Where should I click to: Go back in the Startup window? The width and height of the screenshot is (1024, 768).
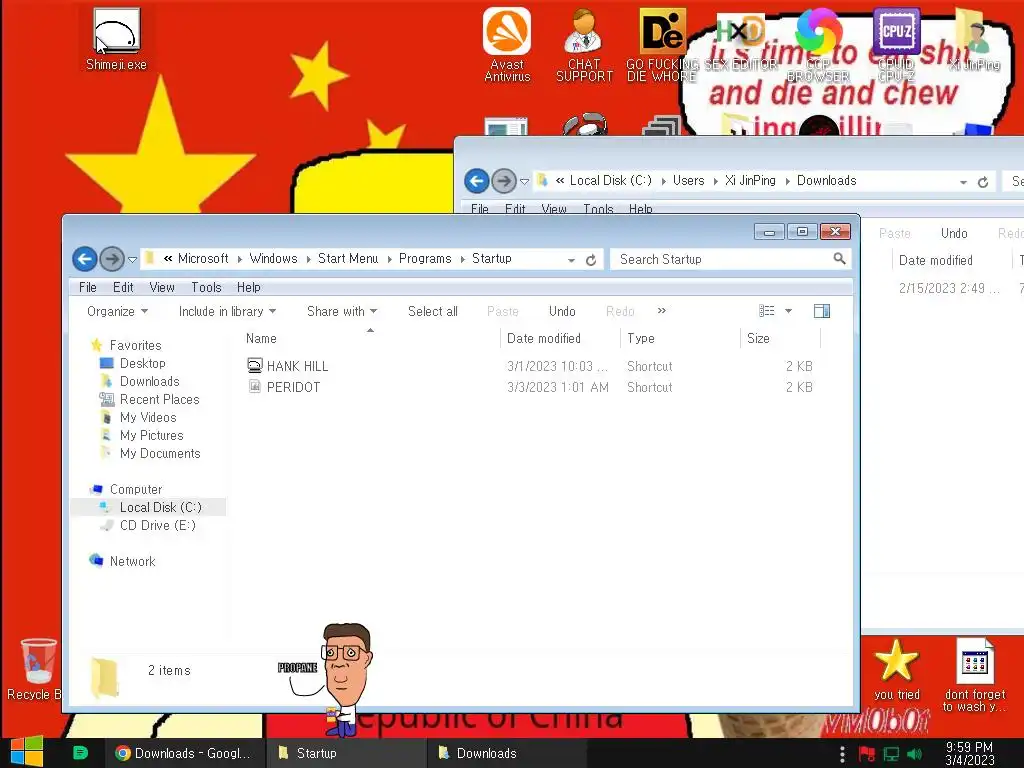[84, 259]
